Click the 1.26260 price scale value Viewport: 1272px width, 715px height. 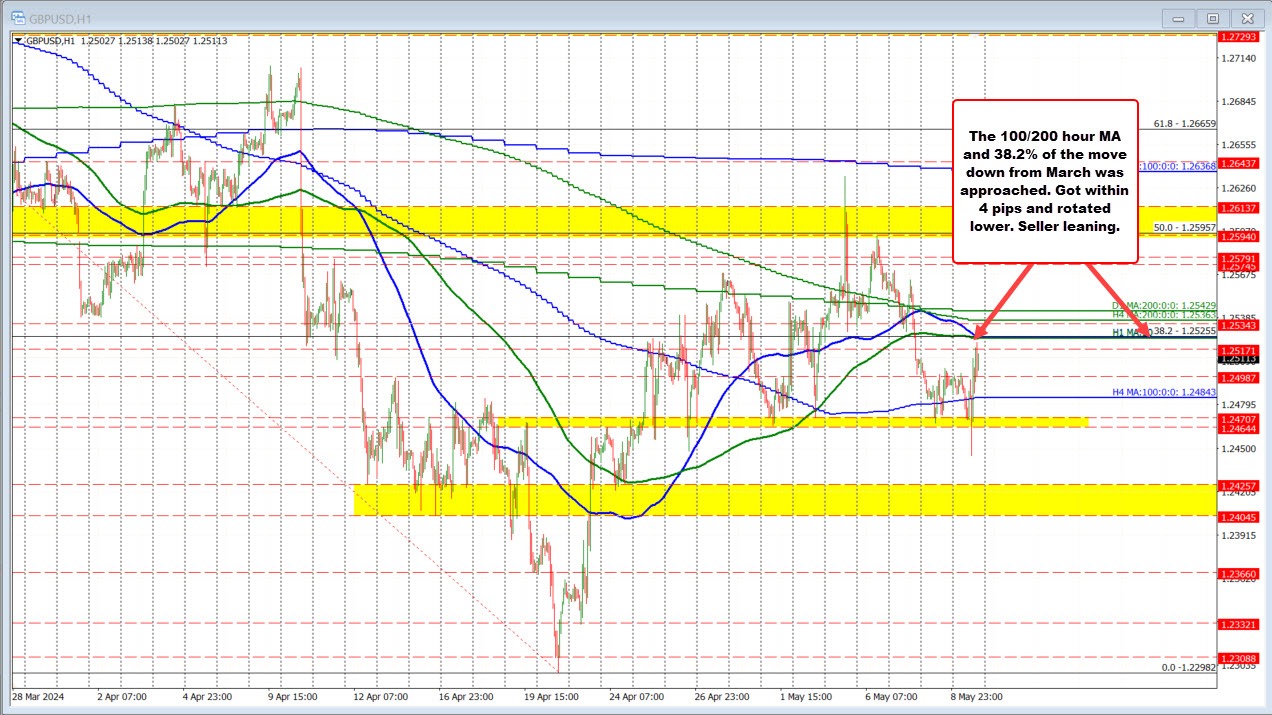1238,188
